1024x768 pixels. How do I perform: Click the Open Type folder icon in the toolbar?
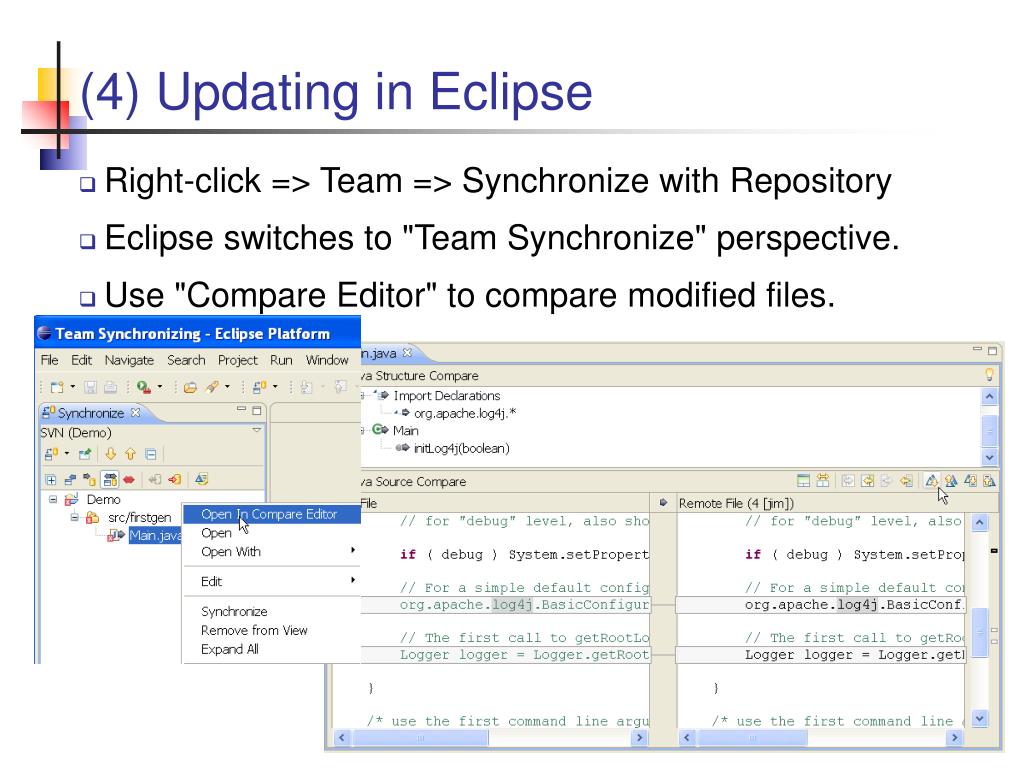[190, 387]
